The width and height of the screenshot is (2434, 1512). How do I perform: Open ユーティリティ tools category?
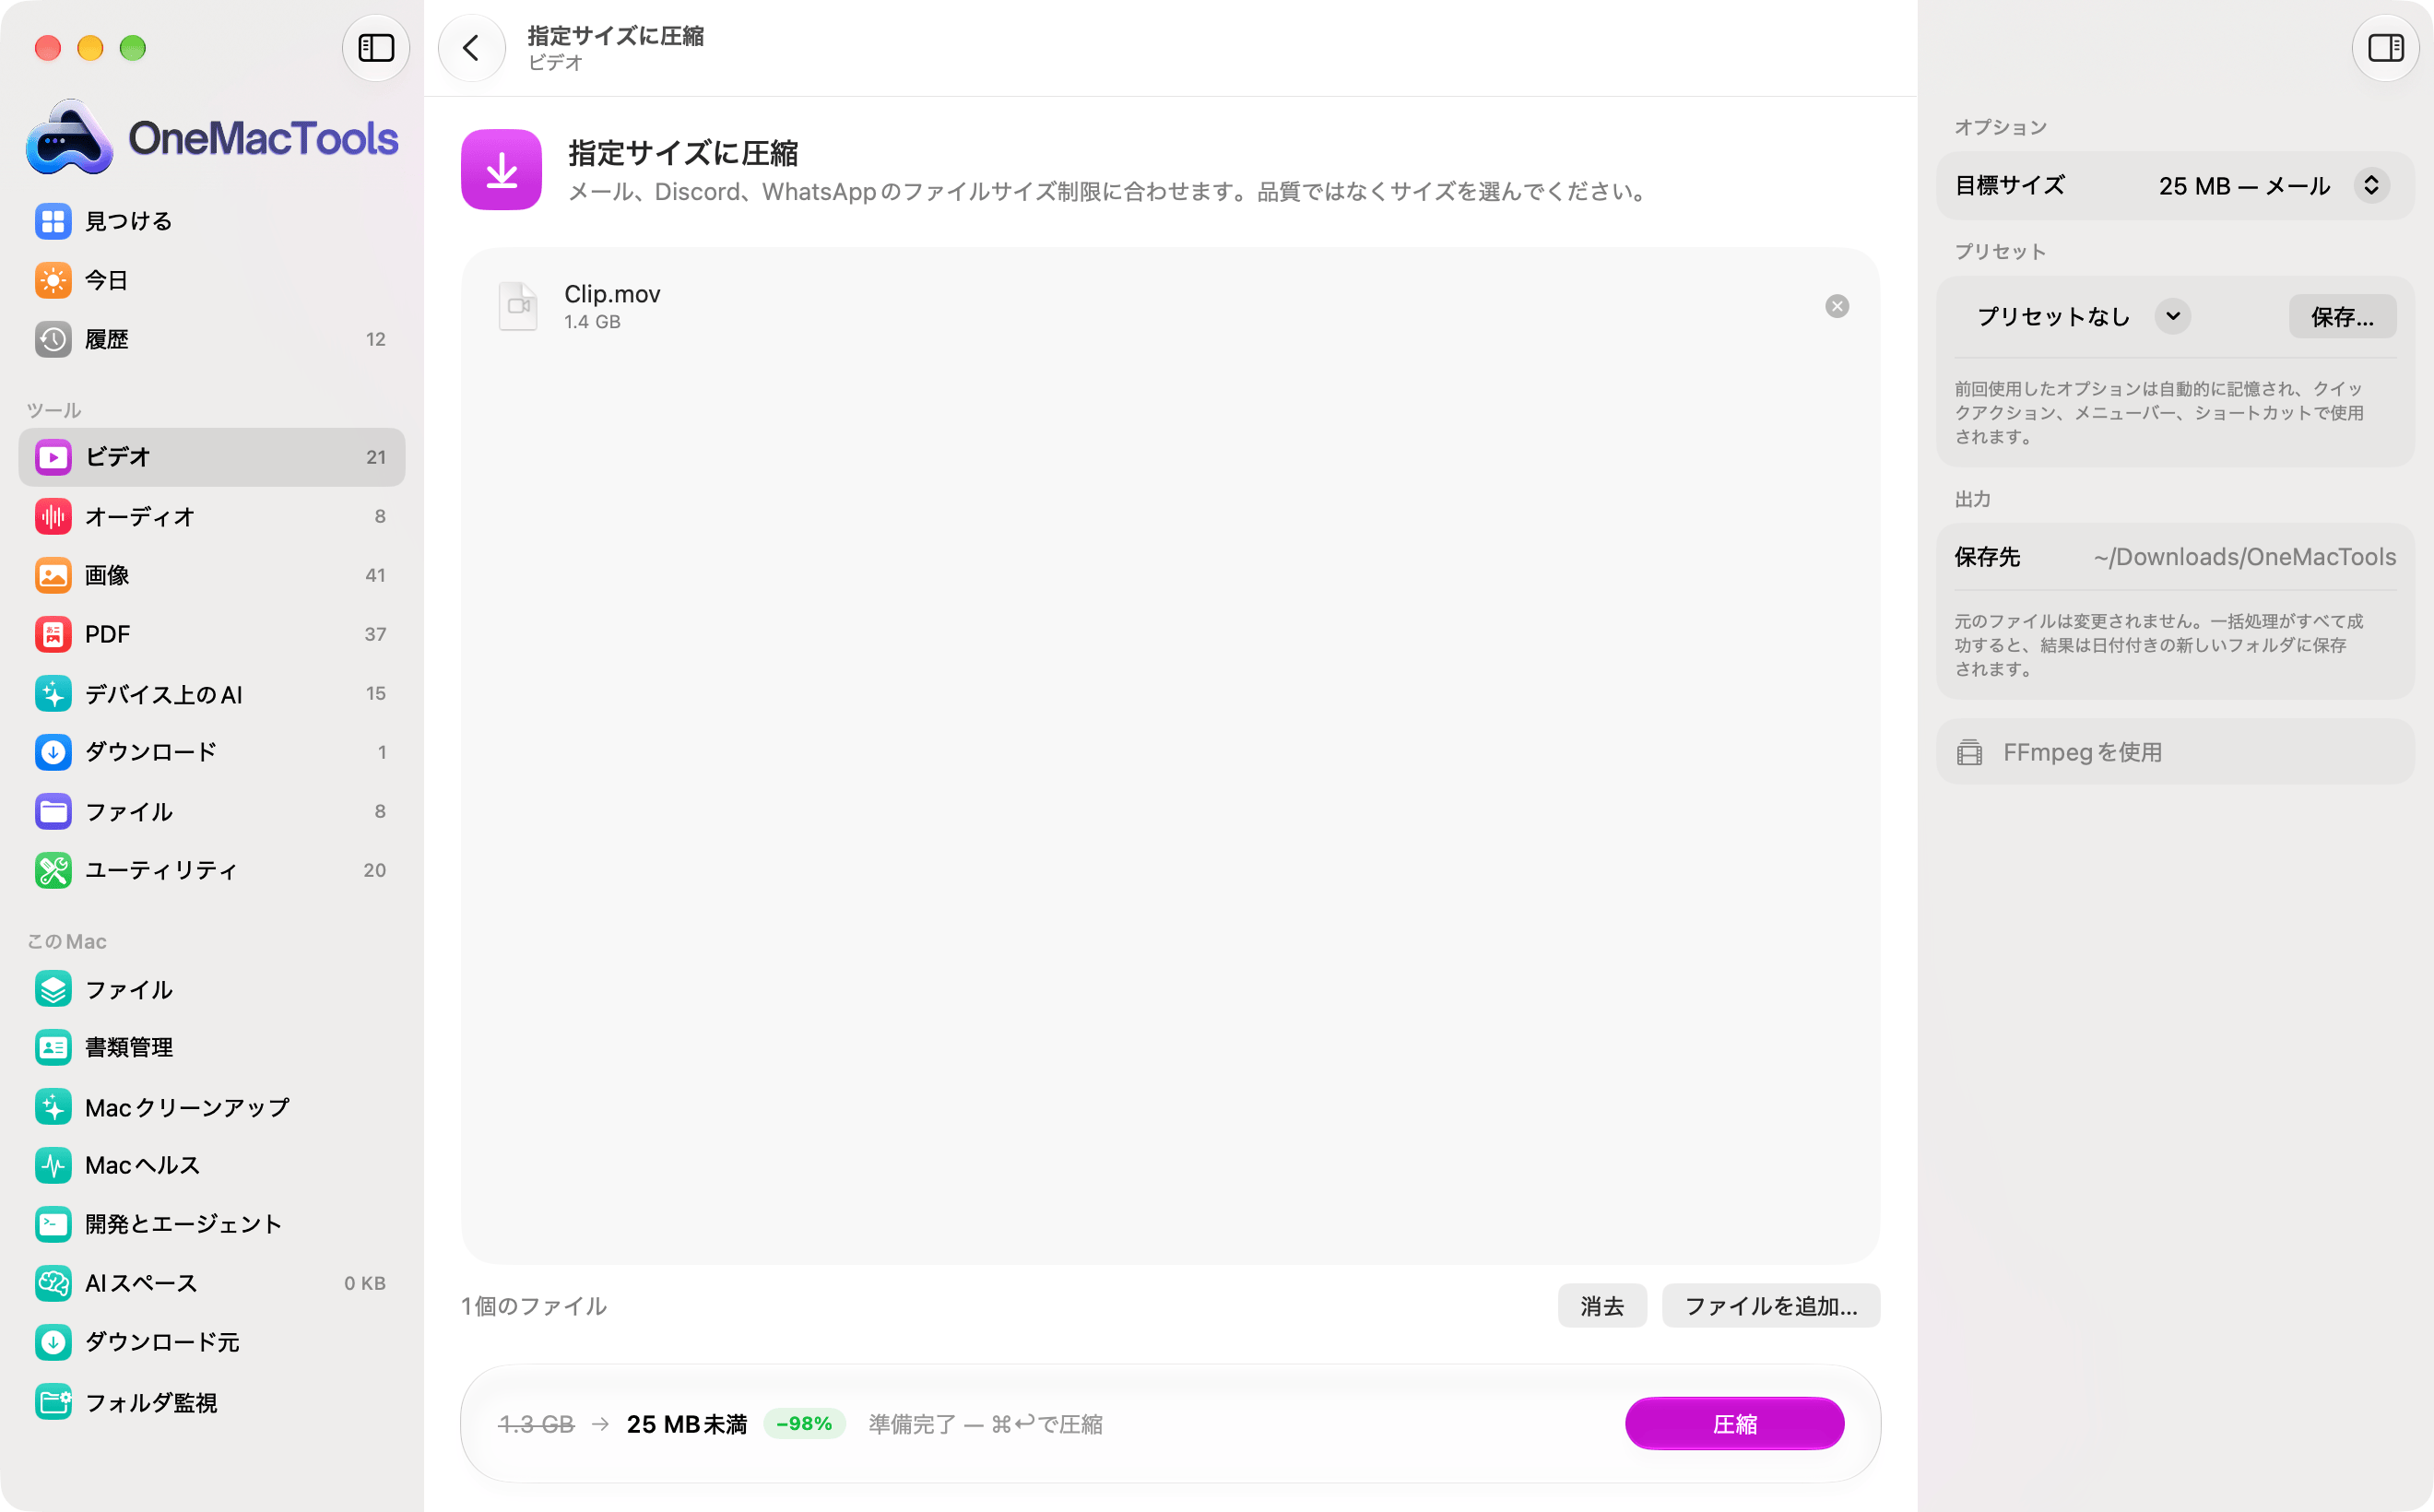[211, 870]
